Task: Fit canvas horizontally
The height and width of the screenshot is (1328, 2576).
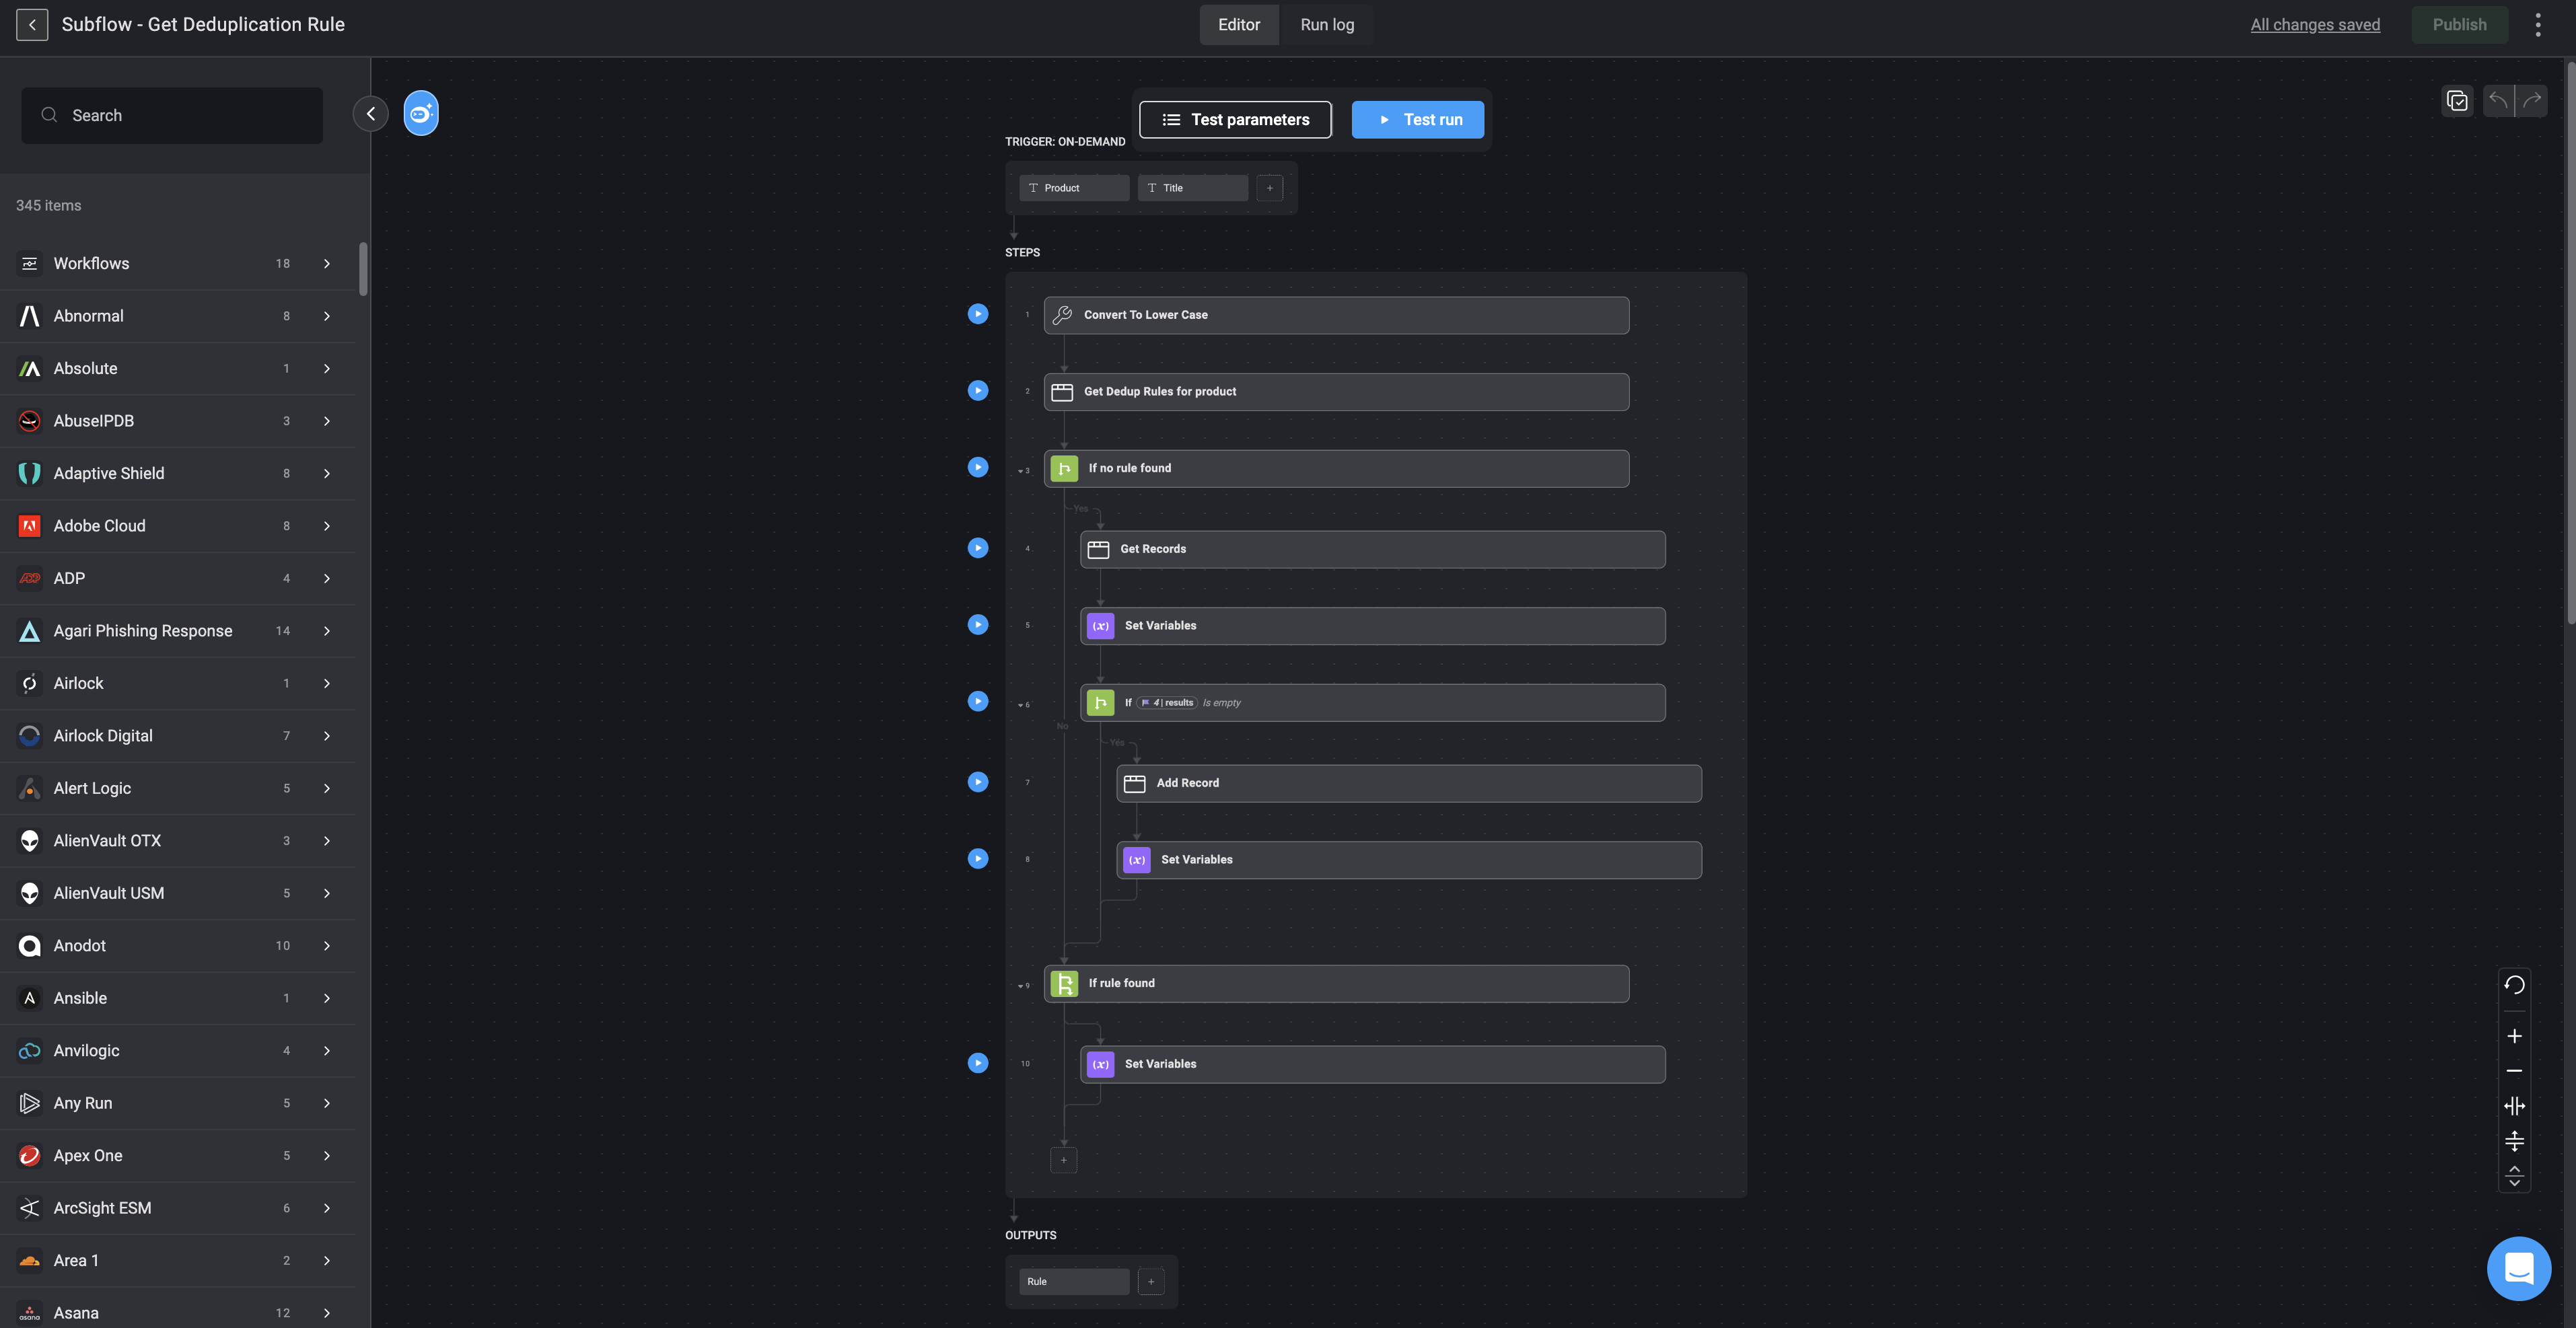Action: [2514, 1106]
